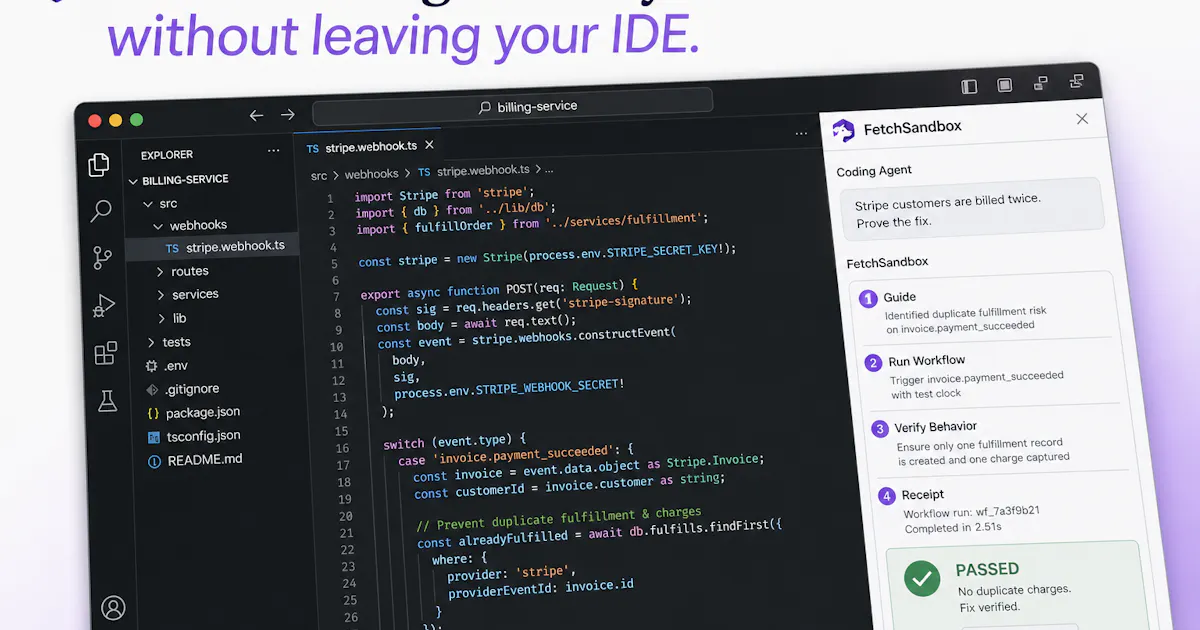Click the "Coding Agent" heading
This screenshot has height=630, width=1200.
[874, 171]
